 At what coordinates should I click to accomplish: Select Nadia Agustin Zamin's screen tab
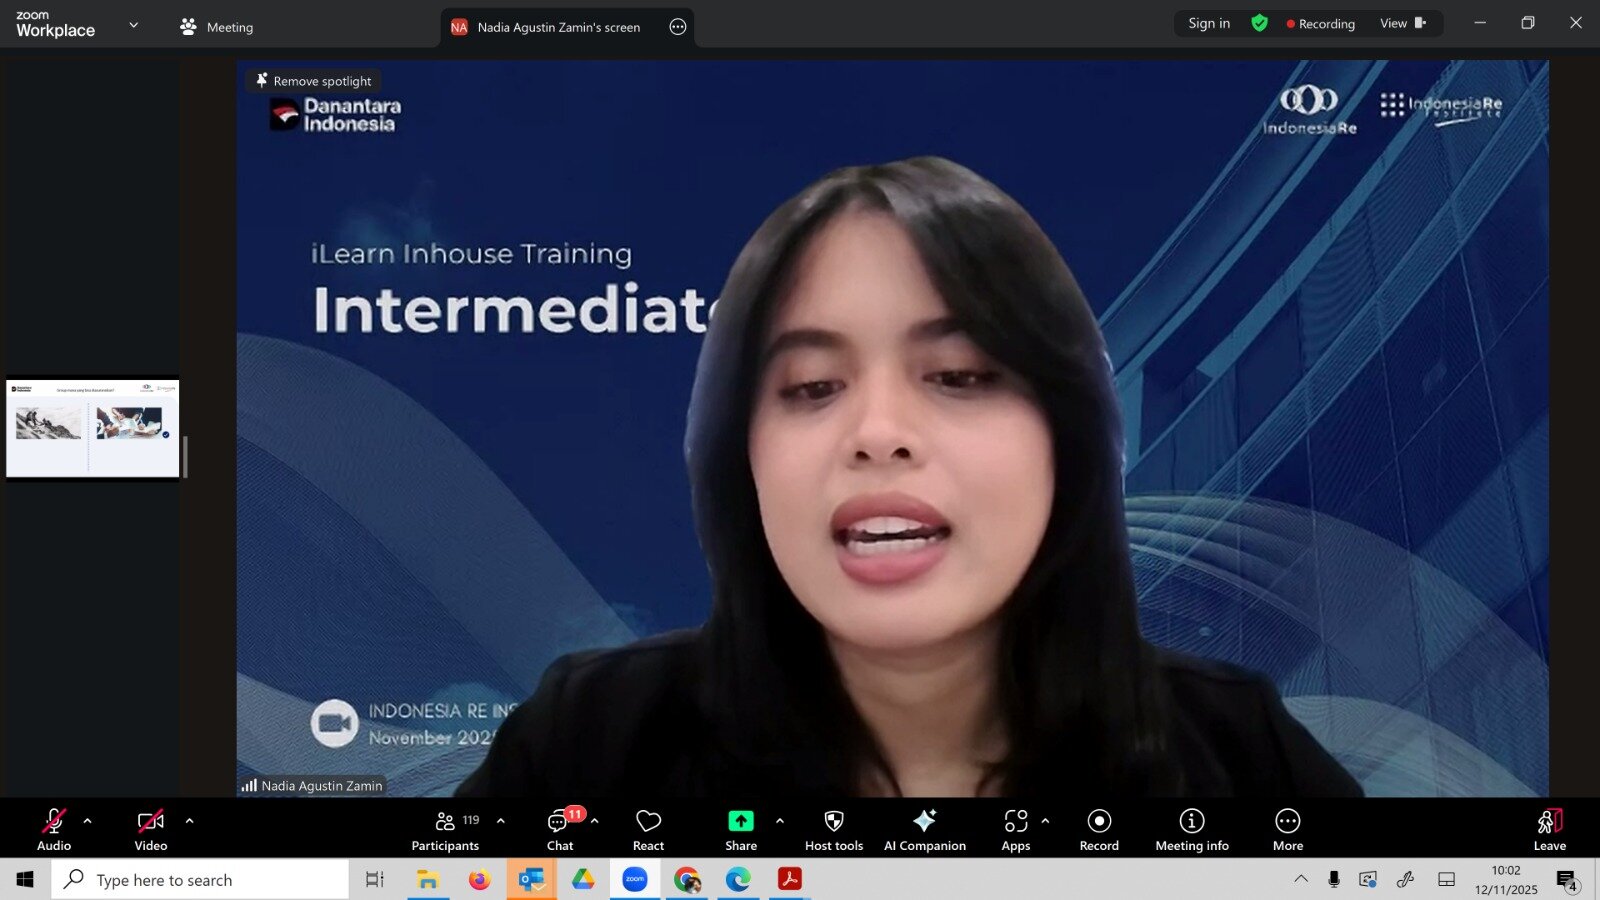558,27
